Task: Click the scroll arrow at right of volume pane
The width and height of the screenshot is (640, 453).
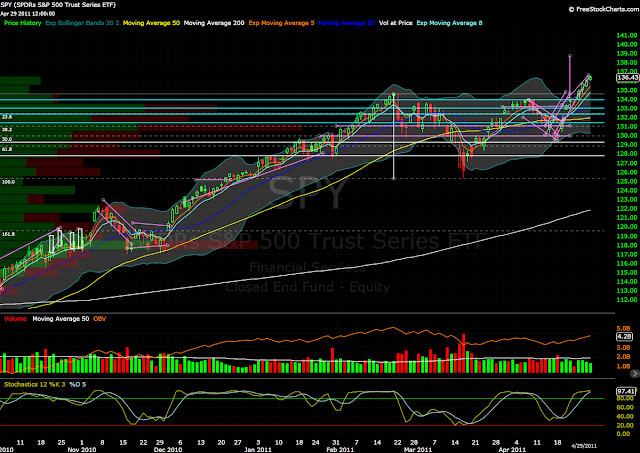Action: (x=635, y=373)
